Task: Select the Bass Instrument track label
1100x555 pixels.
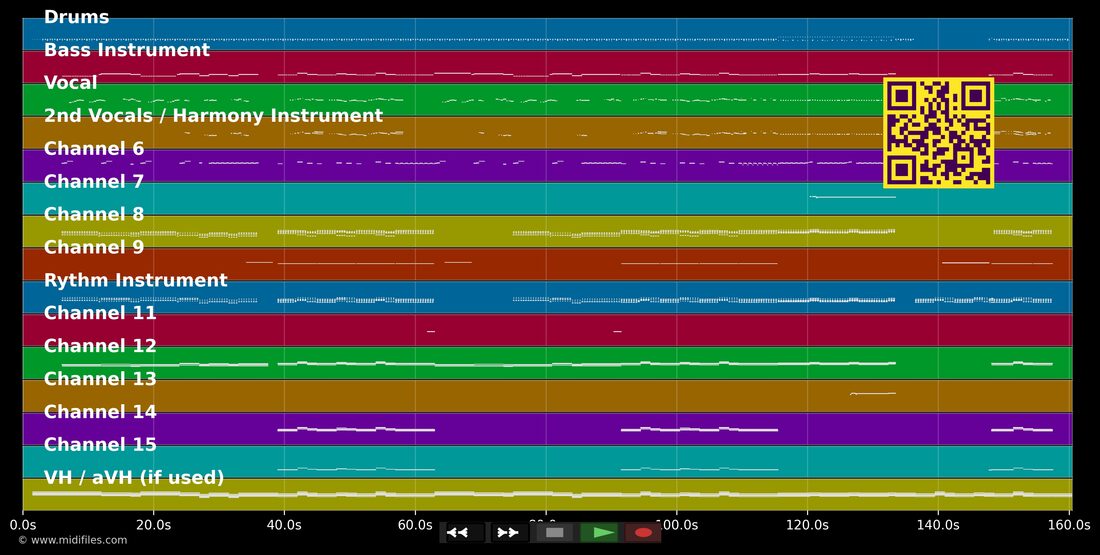Action: [x=127, y=50]
